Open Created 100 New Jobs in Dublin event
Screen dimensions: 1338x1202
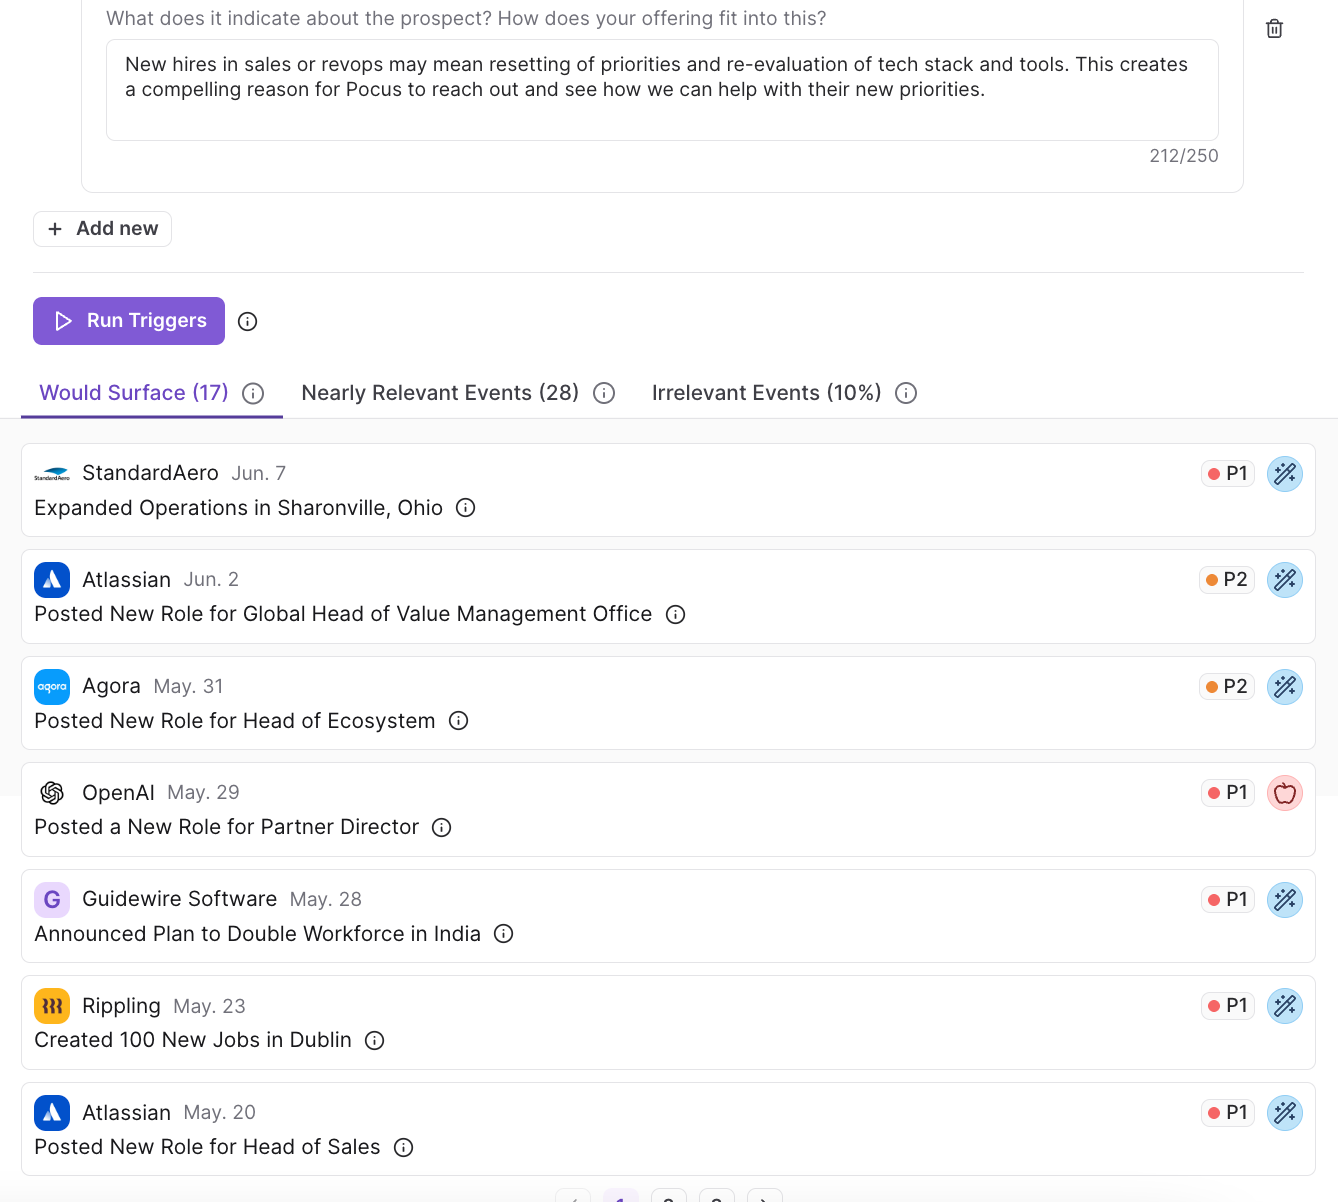(x=193, y=1040)
